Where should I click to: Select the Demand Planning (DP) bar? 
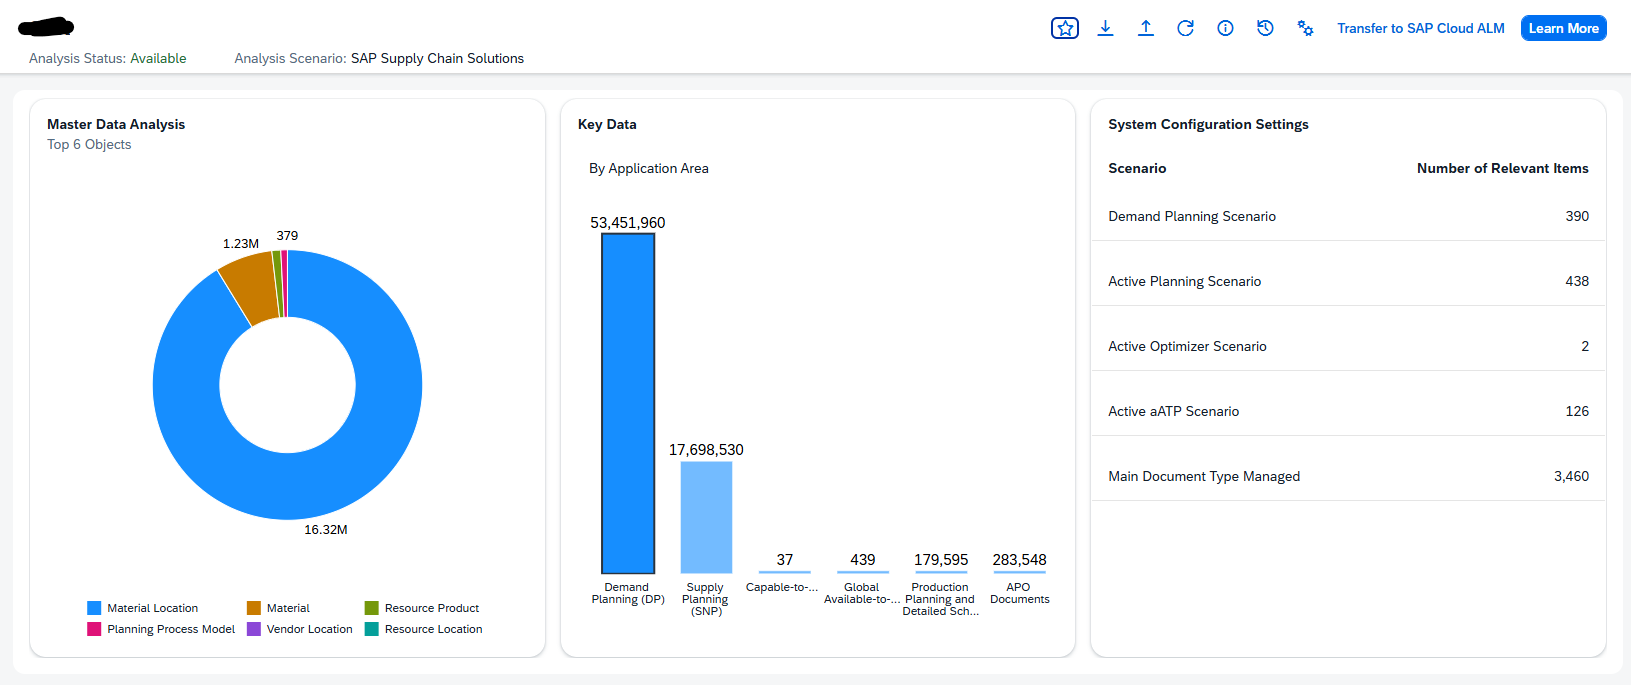pyautogui.click(x=628, y=403)
